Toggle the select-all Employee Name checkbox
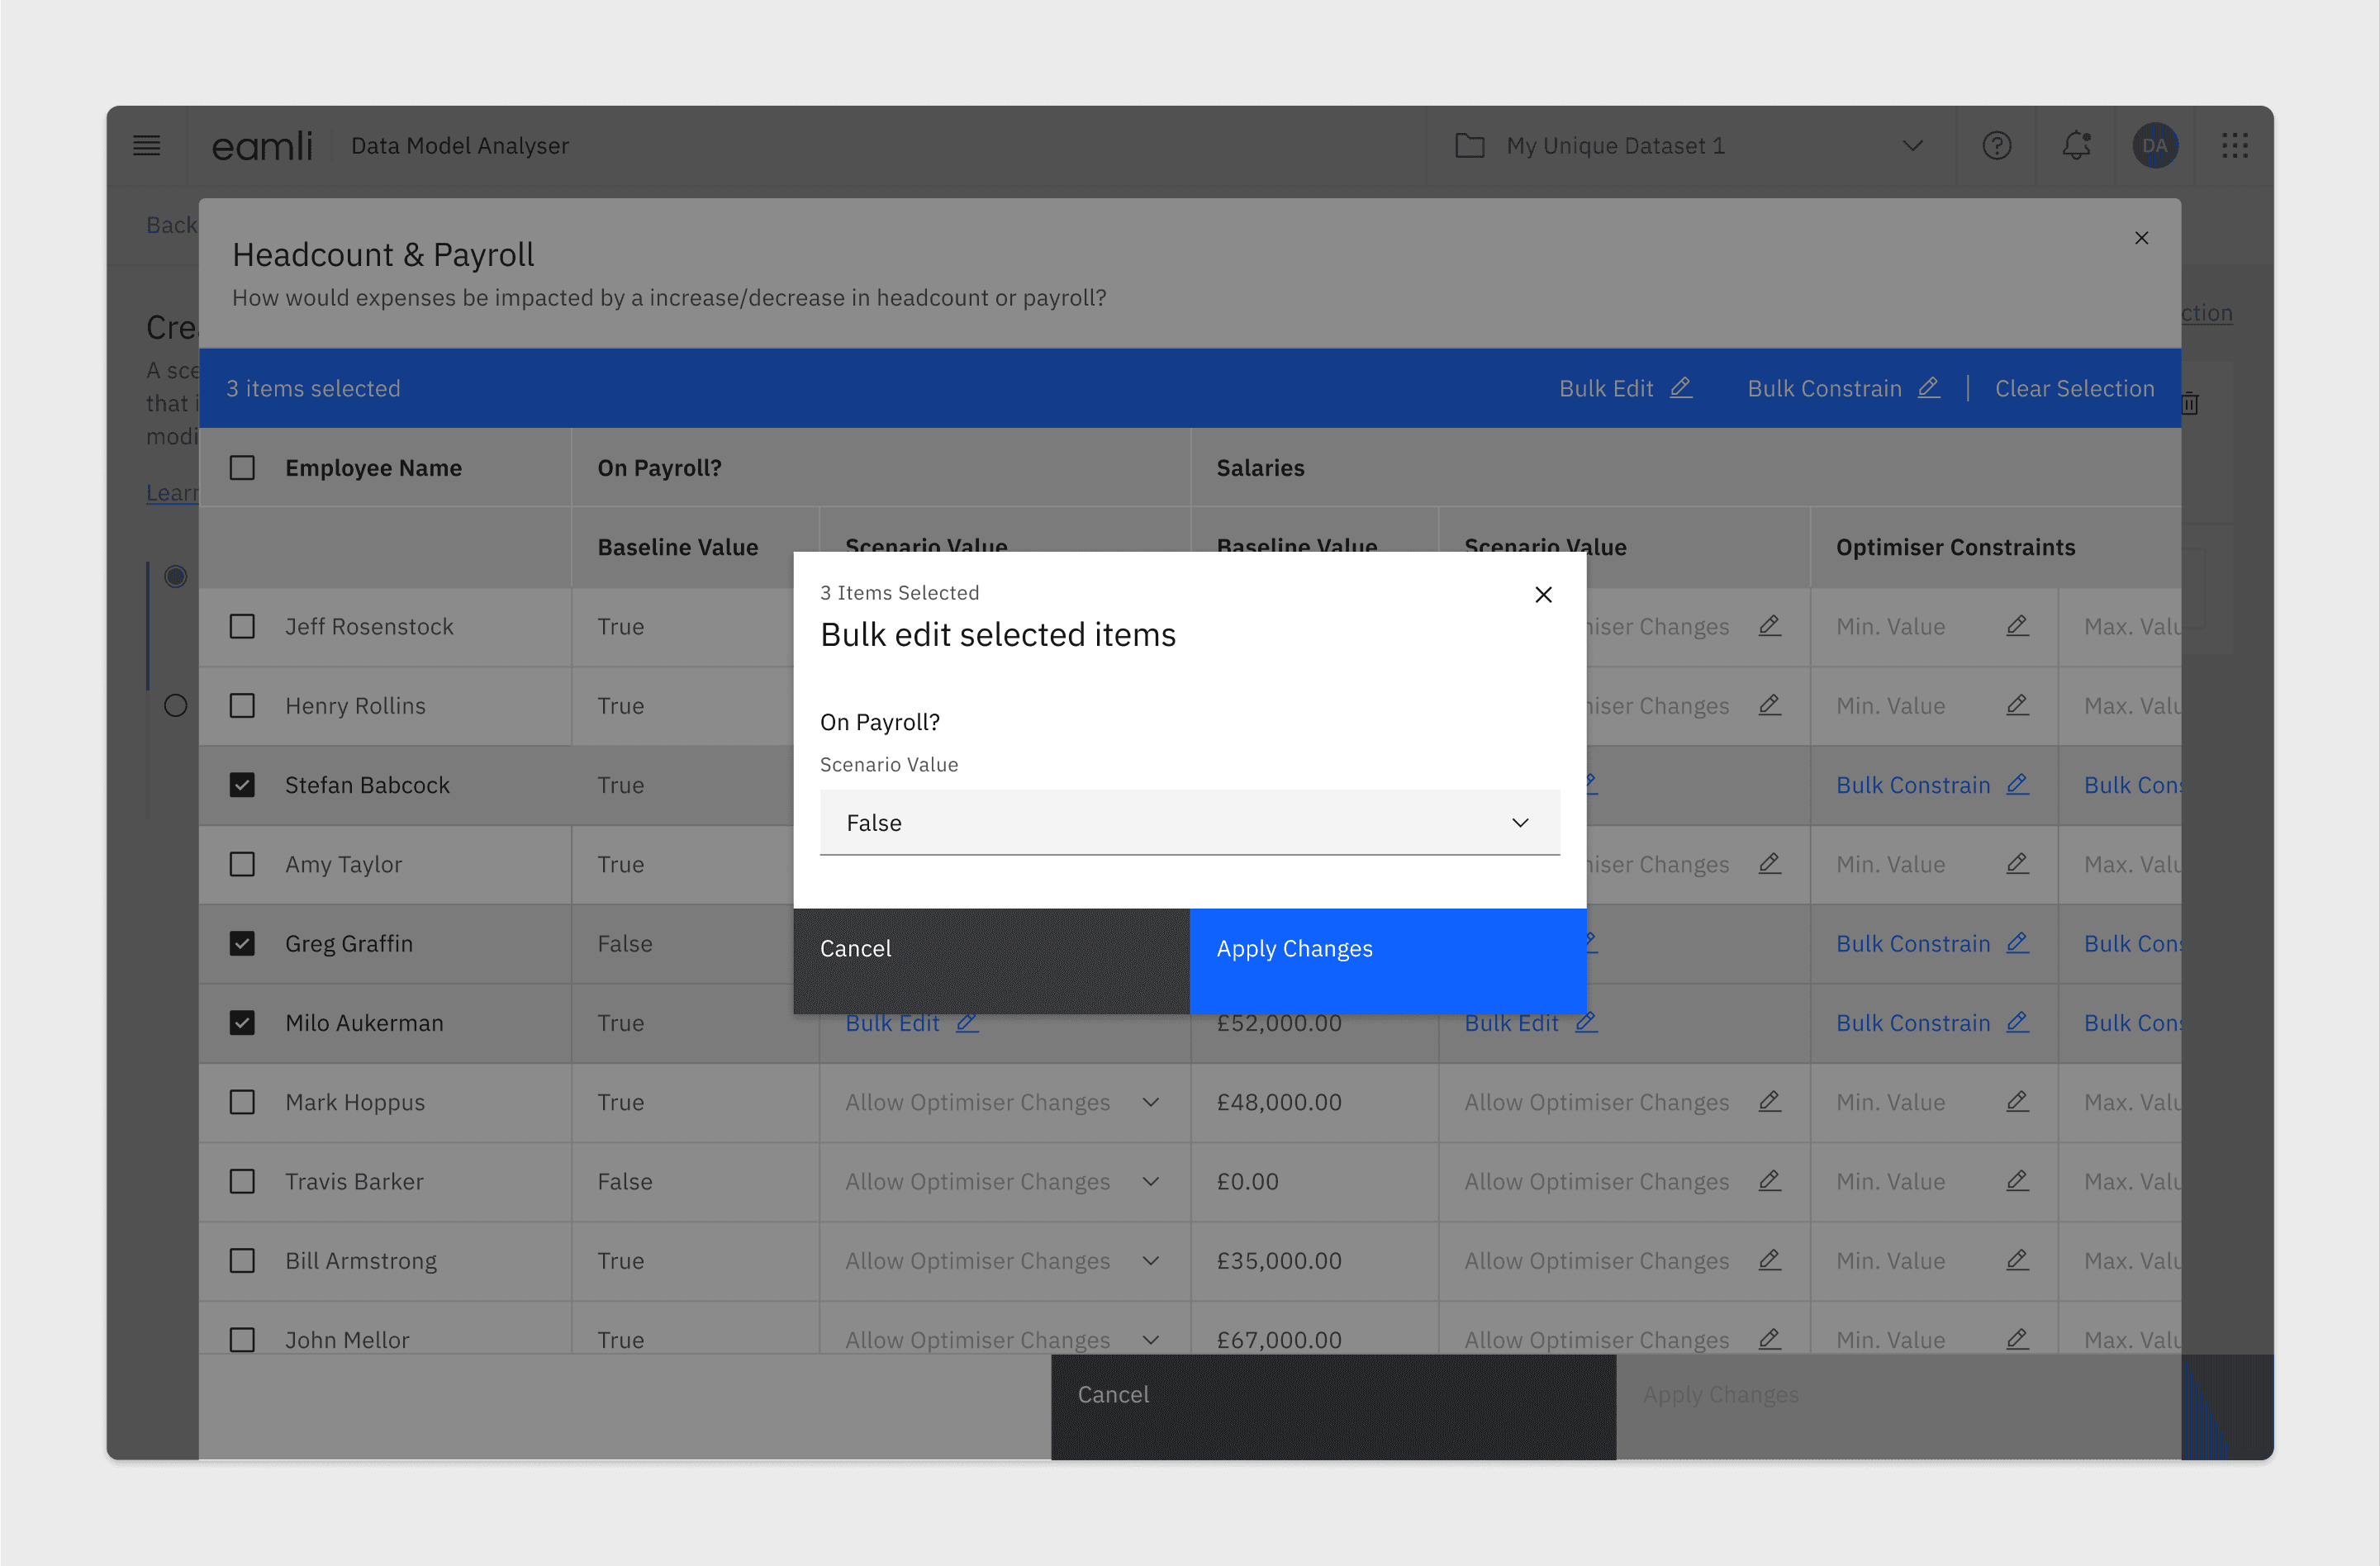This screenshot has height=1566, width=2380. (242, 468)
